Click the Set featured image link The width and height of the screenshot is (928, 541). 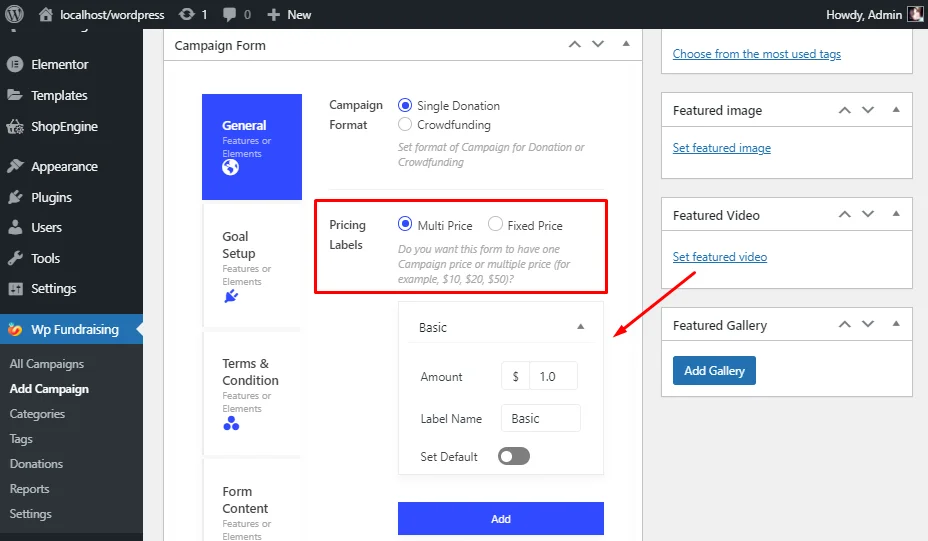pos(721,148)
